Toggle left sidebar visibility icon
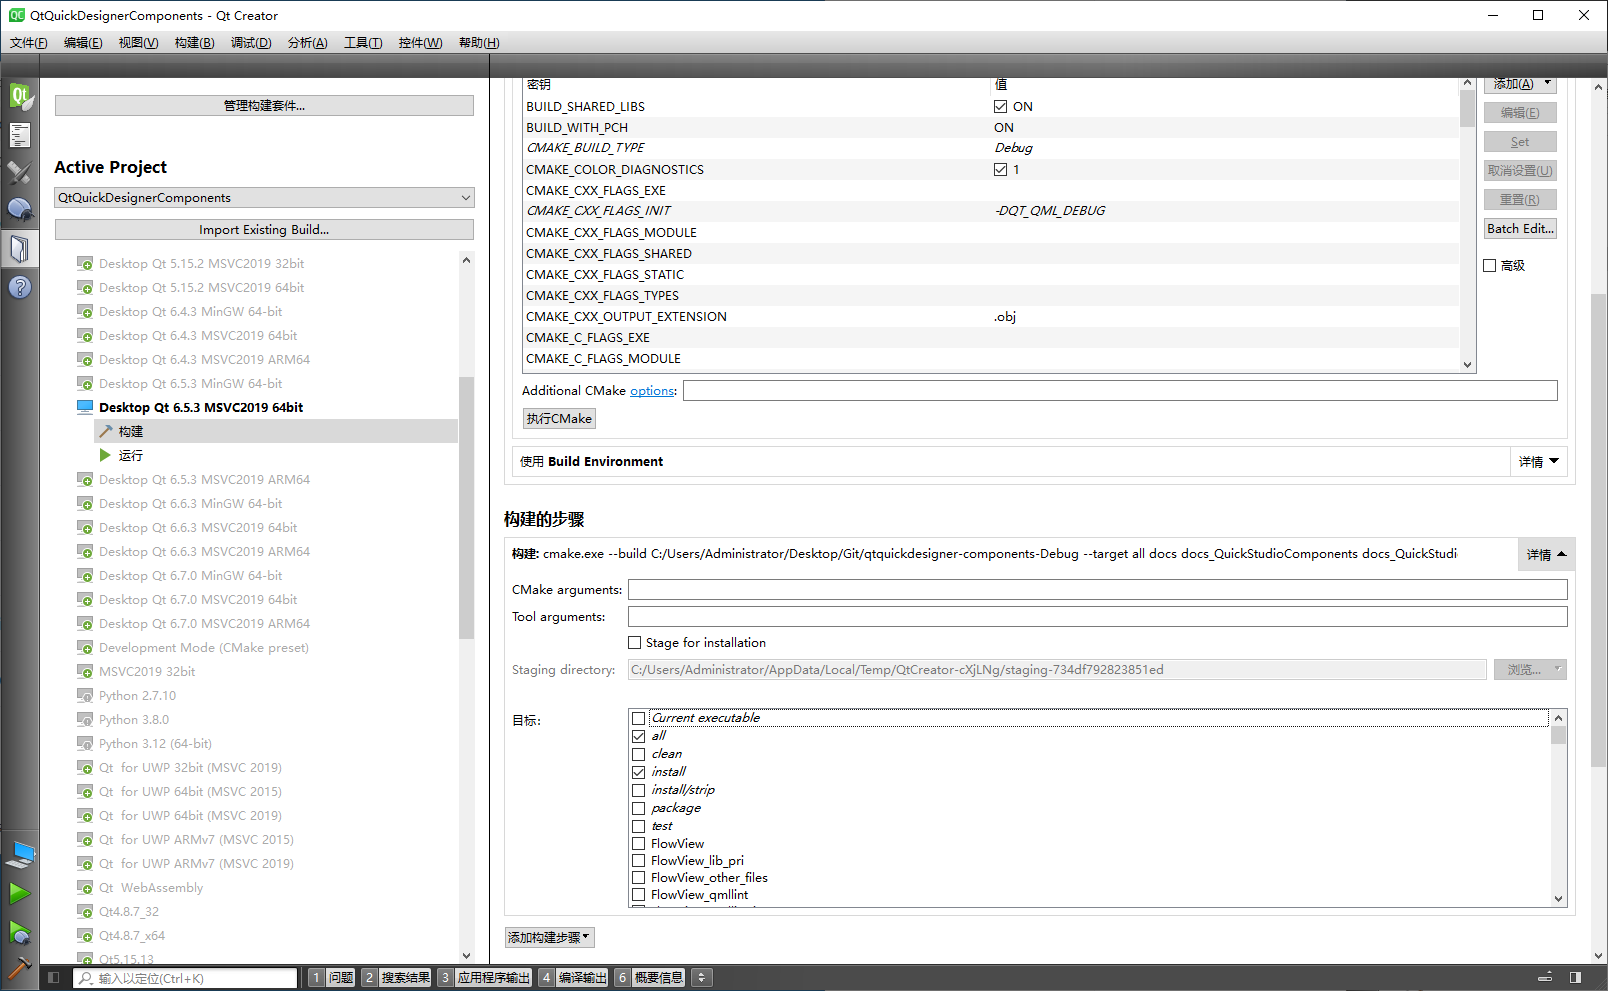Image resolution: width=1608 pixels, height=991 pixels. tap(54, 978)
